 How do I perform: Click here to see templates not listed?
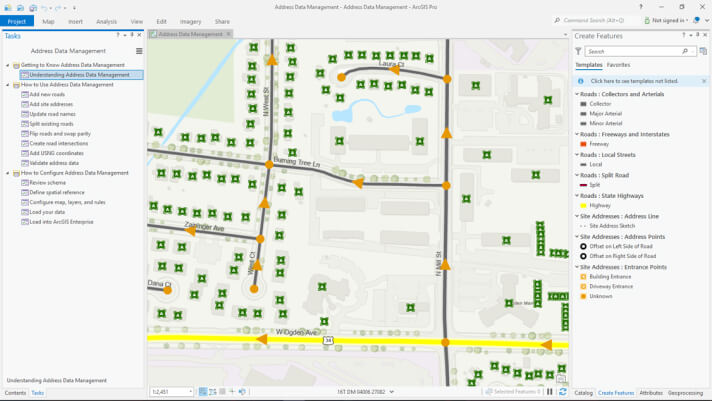pyautogui.click(x=634, y=81)
